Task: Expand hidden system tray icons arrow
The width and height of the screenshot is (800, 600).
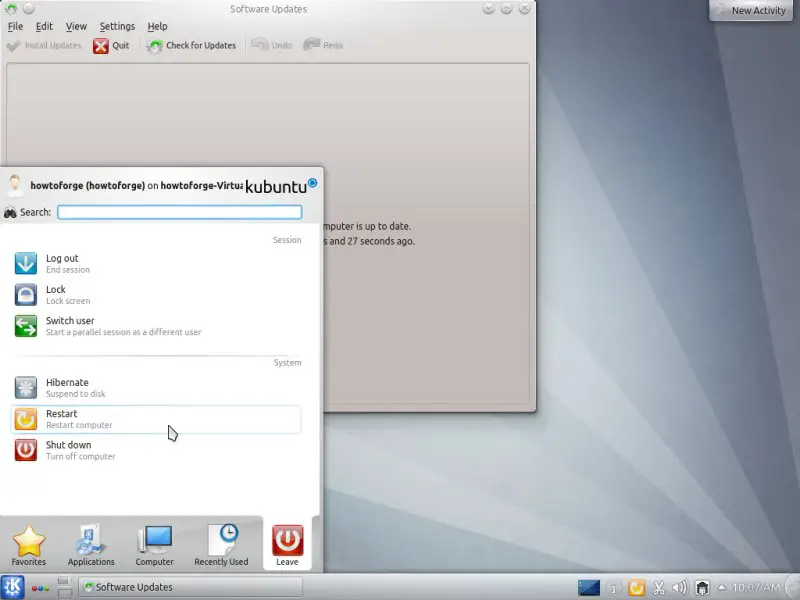Action: pyautogui.click(x=721, y=587)
